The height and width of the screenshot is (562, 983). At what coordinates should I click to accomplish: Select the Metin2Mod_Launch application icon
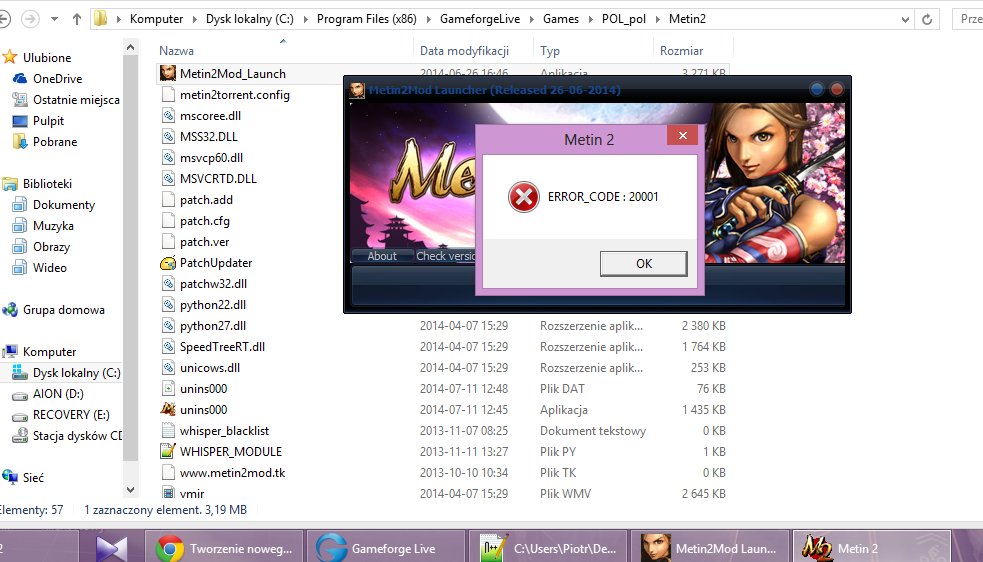click(167, 73)
